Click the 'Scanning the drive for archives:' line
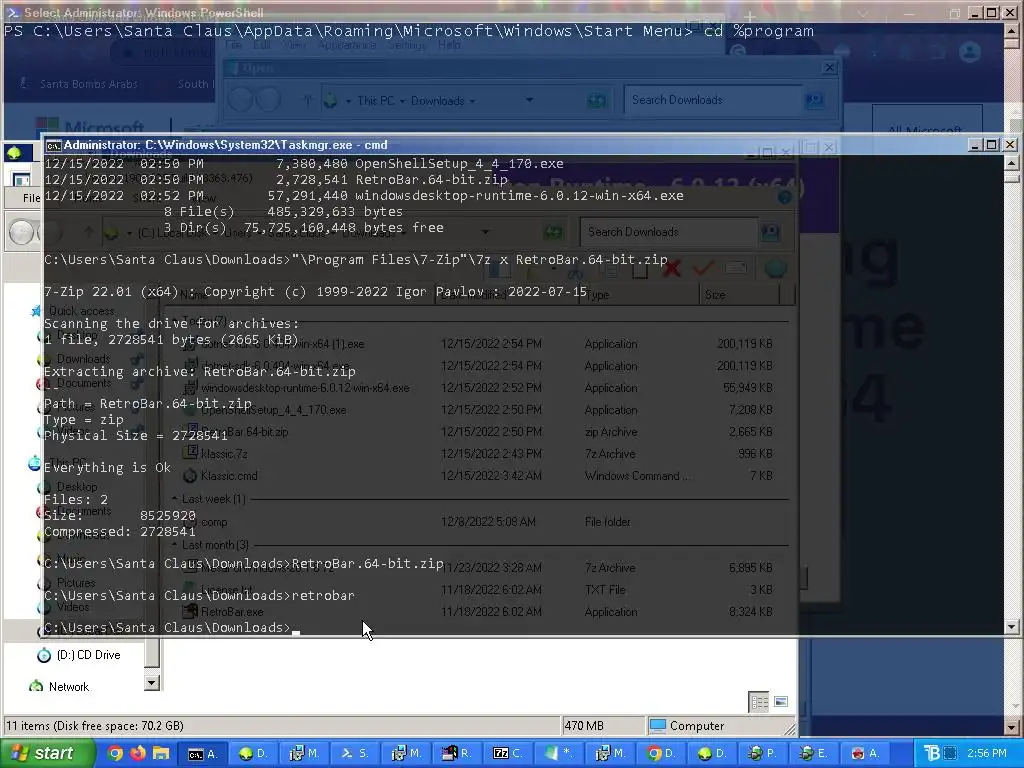 point(172,323)
